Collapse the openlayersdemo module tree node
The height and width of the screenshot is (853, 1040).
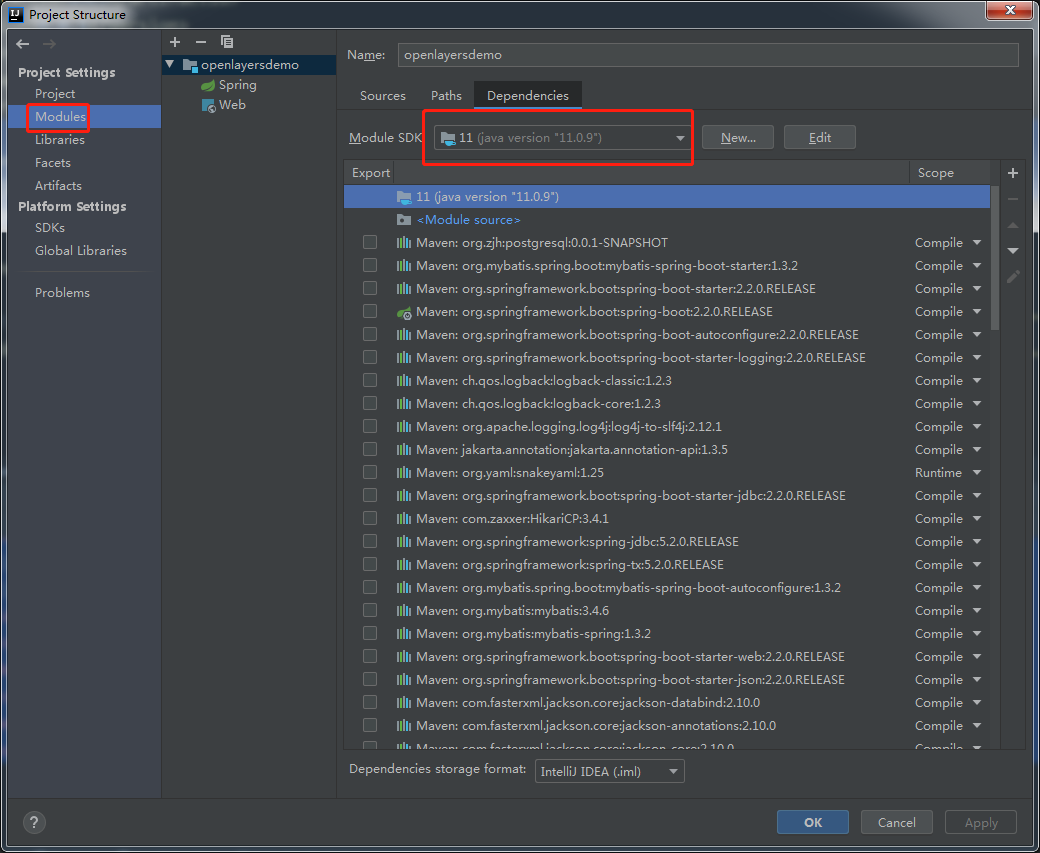tap(170, 64)
